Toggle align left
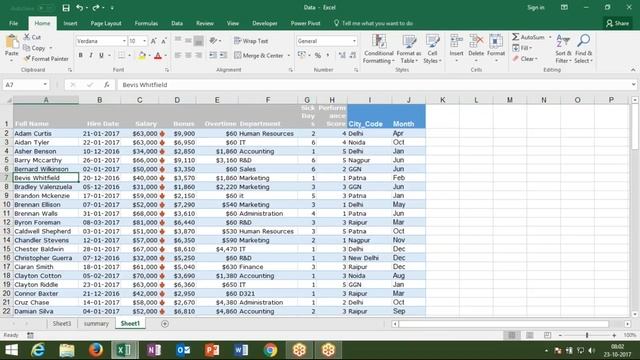Viewport: 640px width, 360px height. (178, 55)
